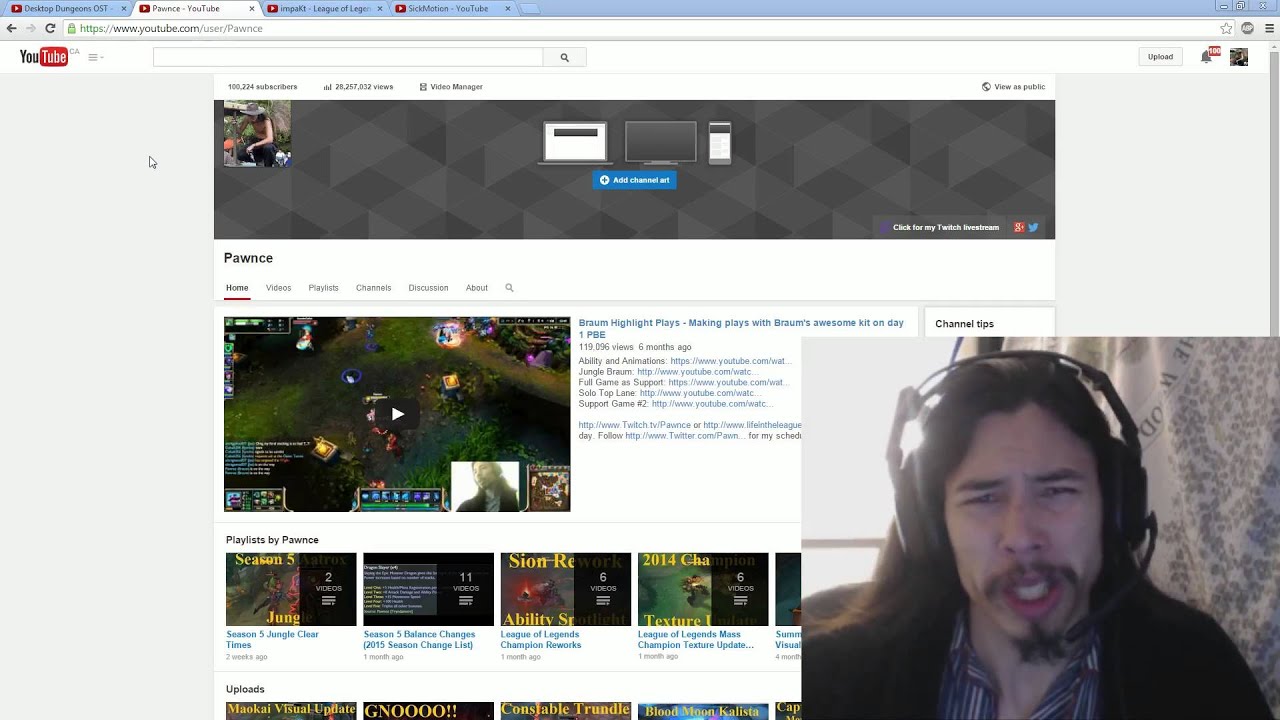Select the Channels tab
This screenshot has width=1280, height=720.
pyautogui.click(x=373, y=288)
